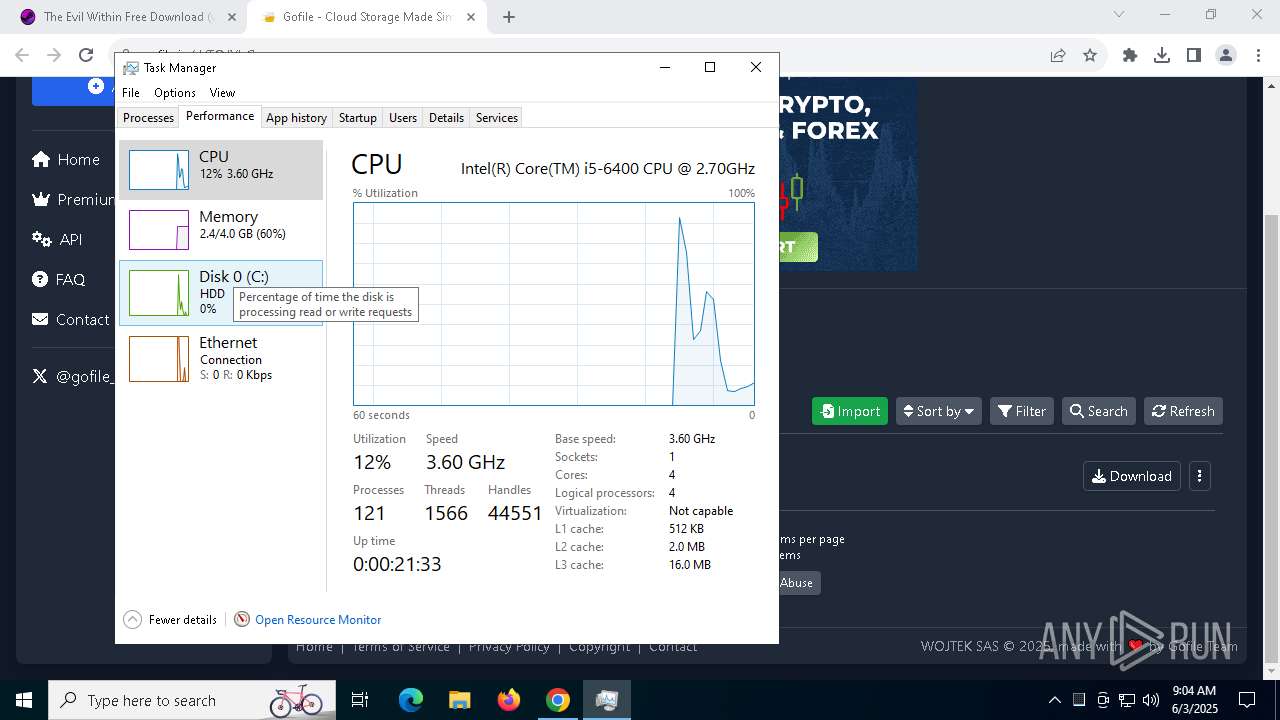Launch Firefox from taskbar
This screenshot has width=1280, height=720.
509,700
